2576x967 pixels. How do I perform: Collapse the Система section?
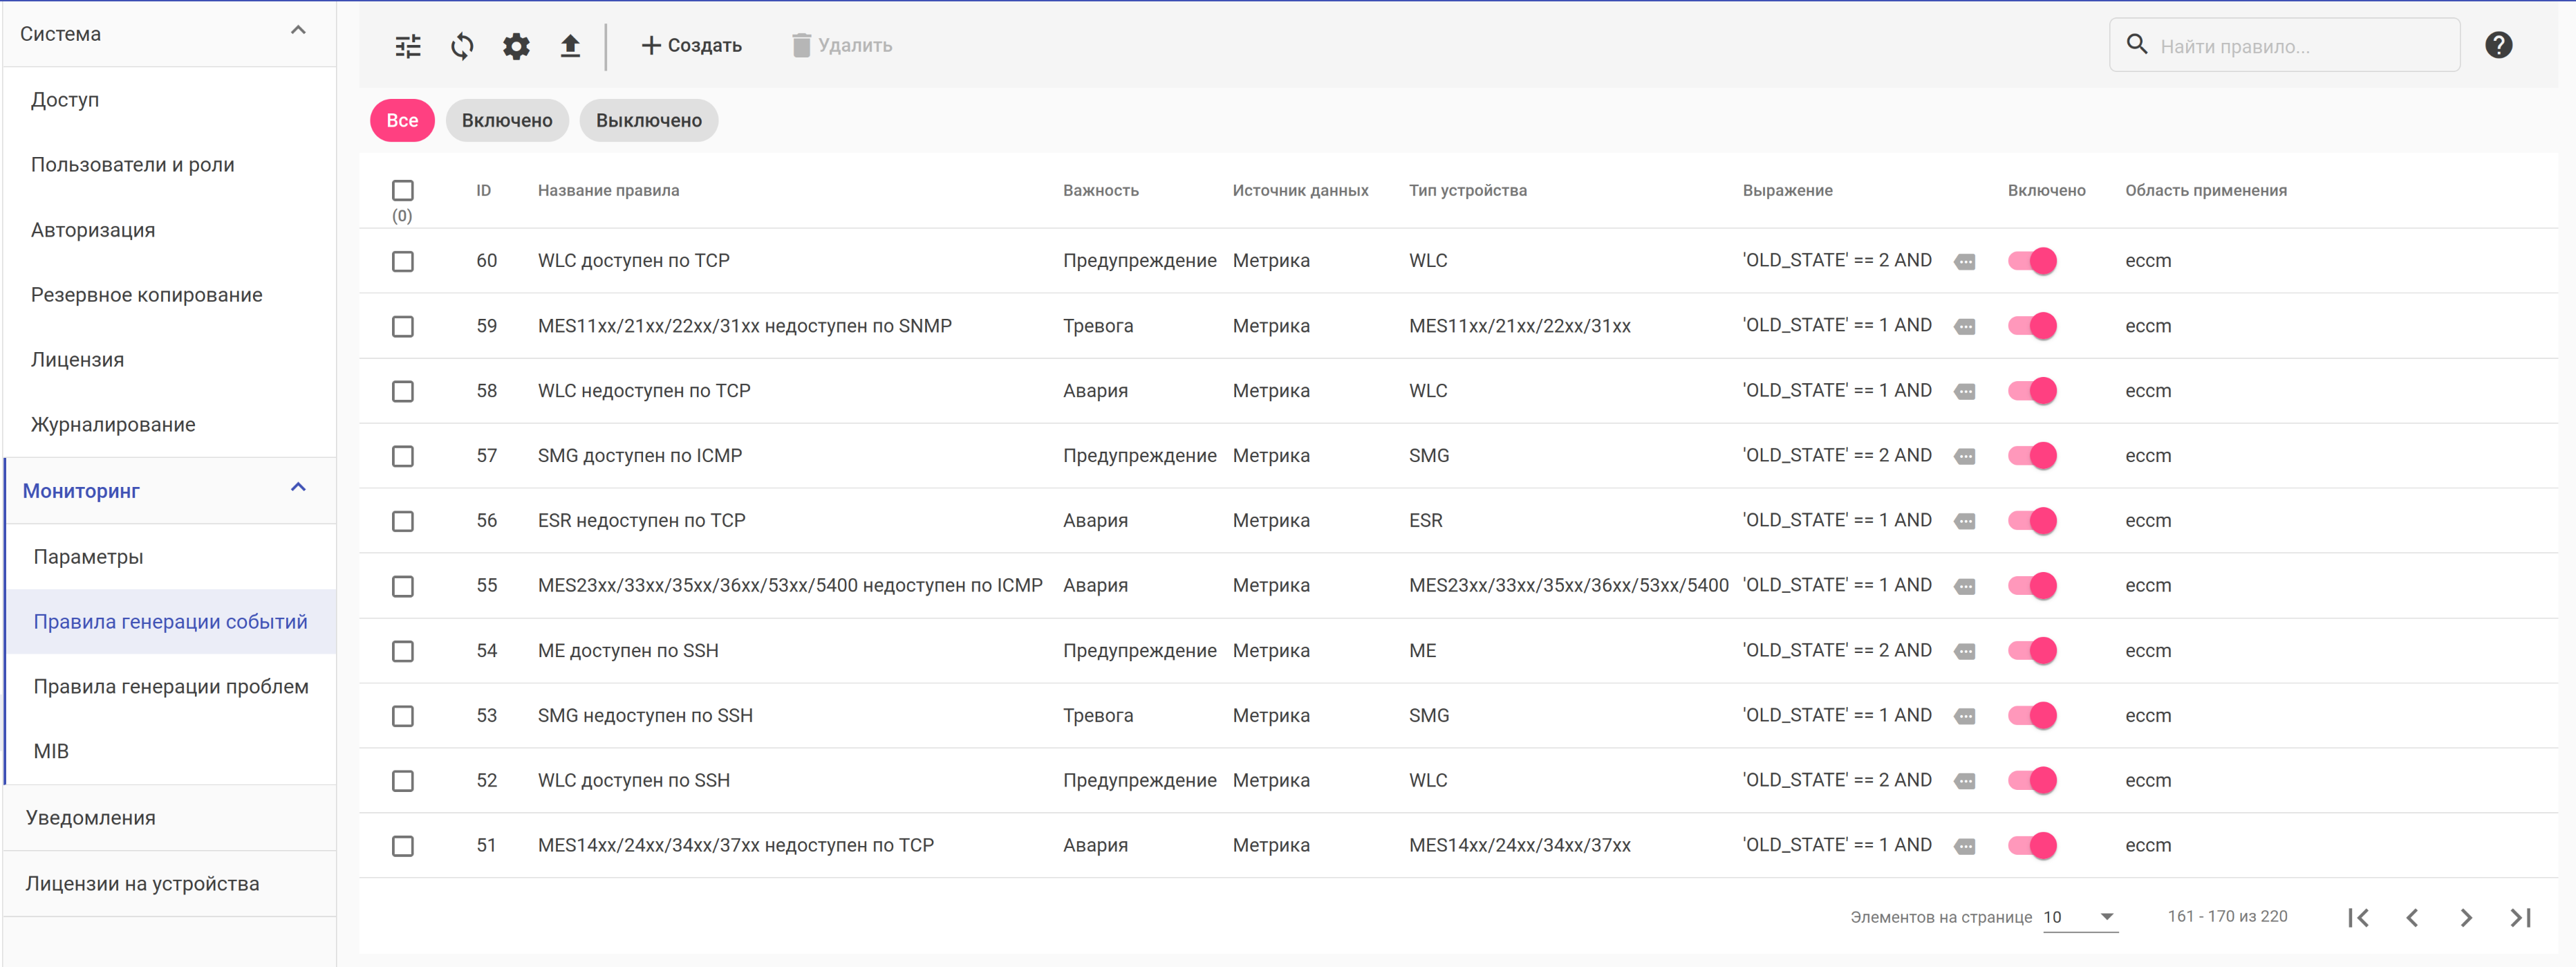pos(298,31)
